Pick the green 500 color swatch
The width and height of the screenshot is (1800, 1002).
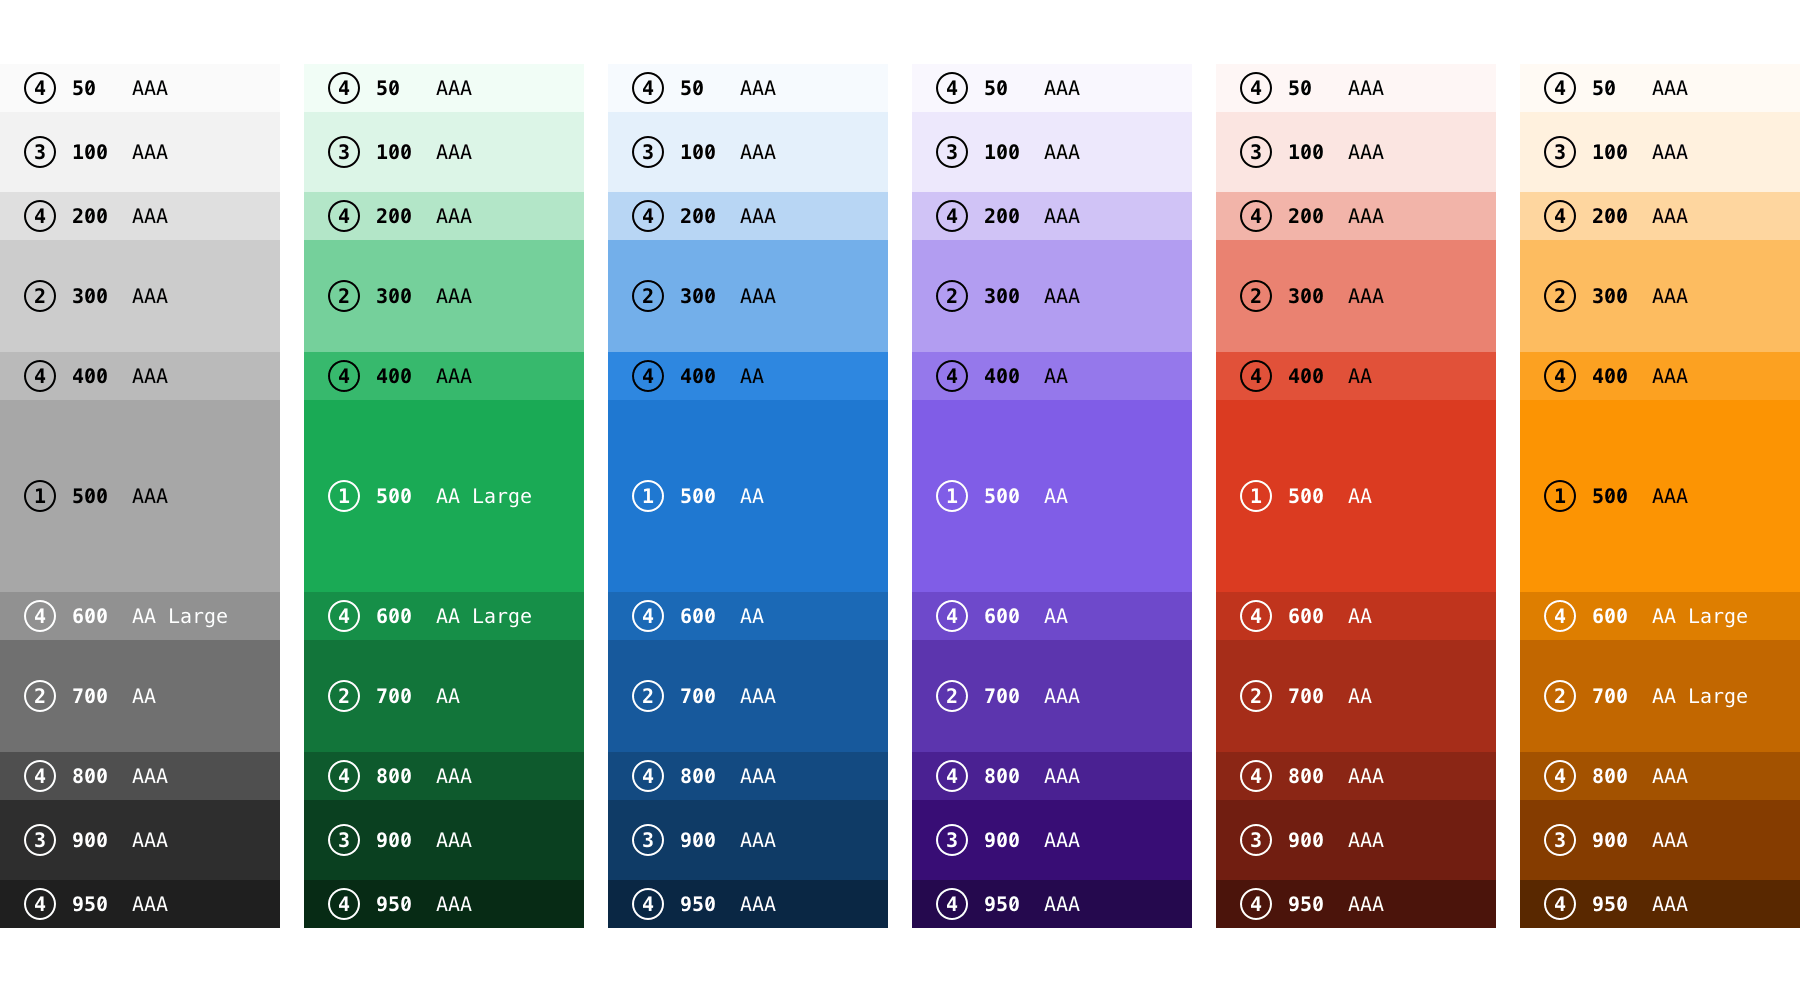tap(444, 496)
